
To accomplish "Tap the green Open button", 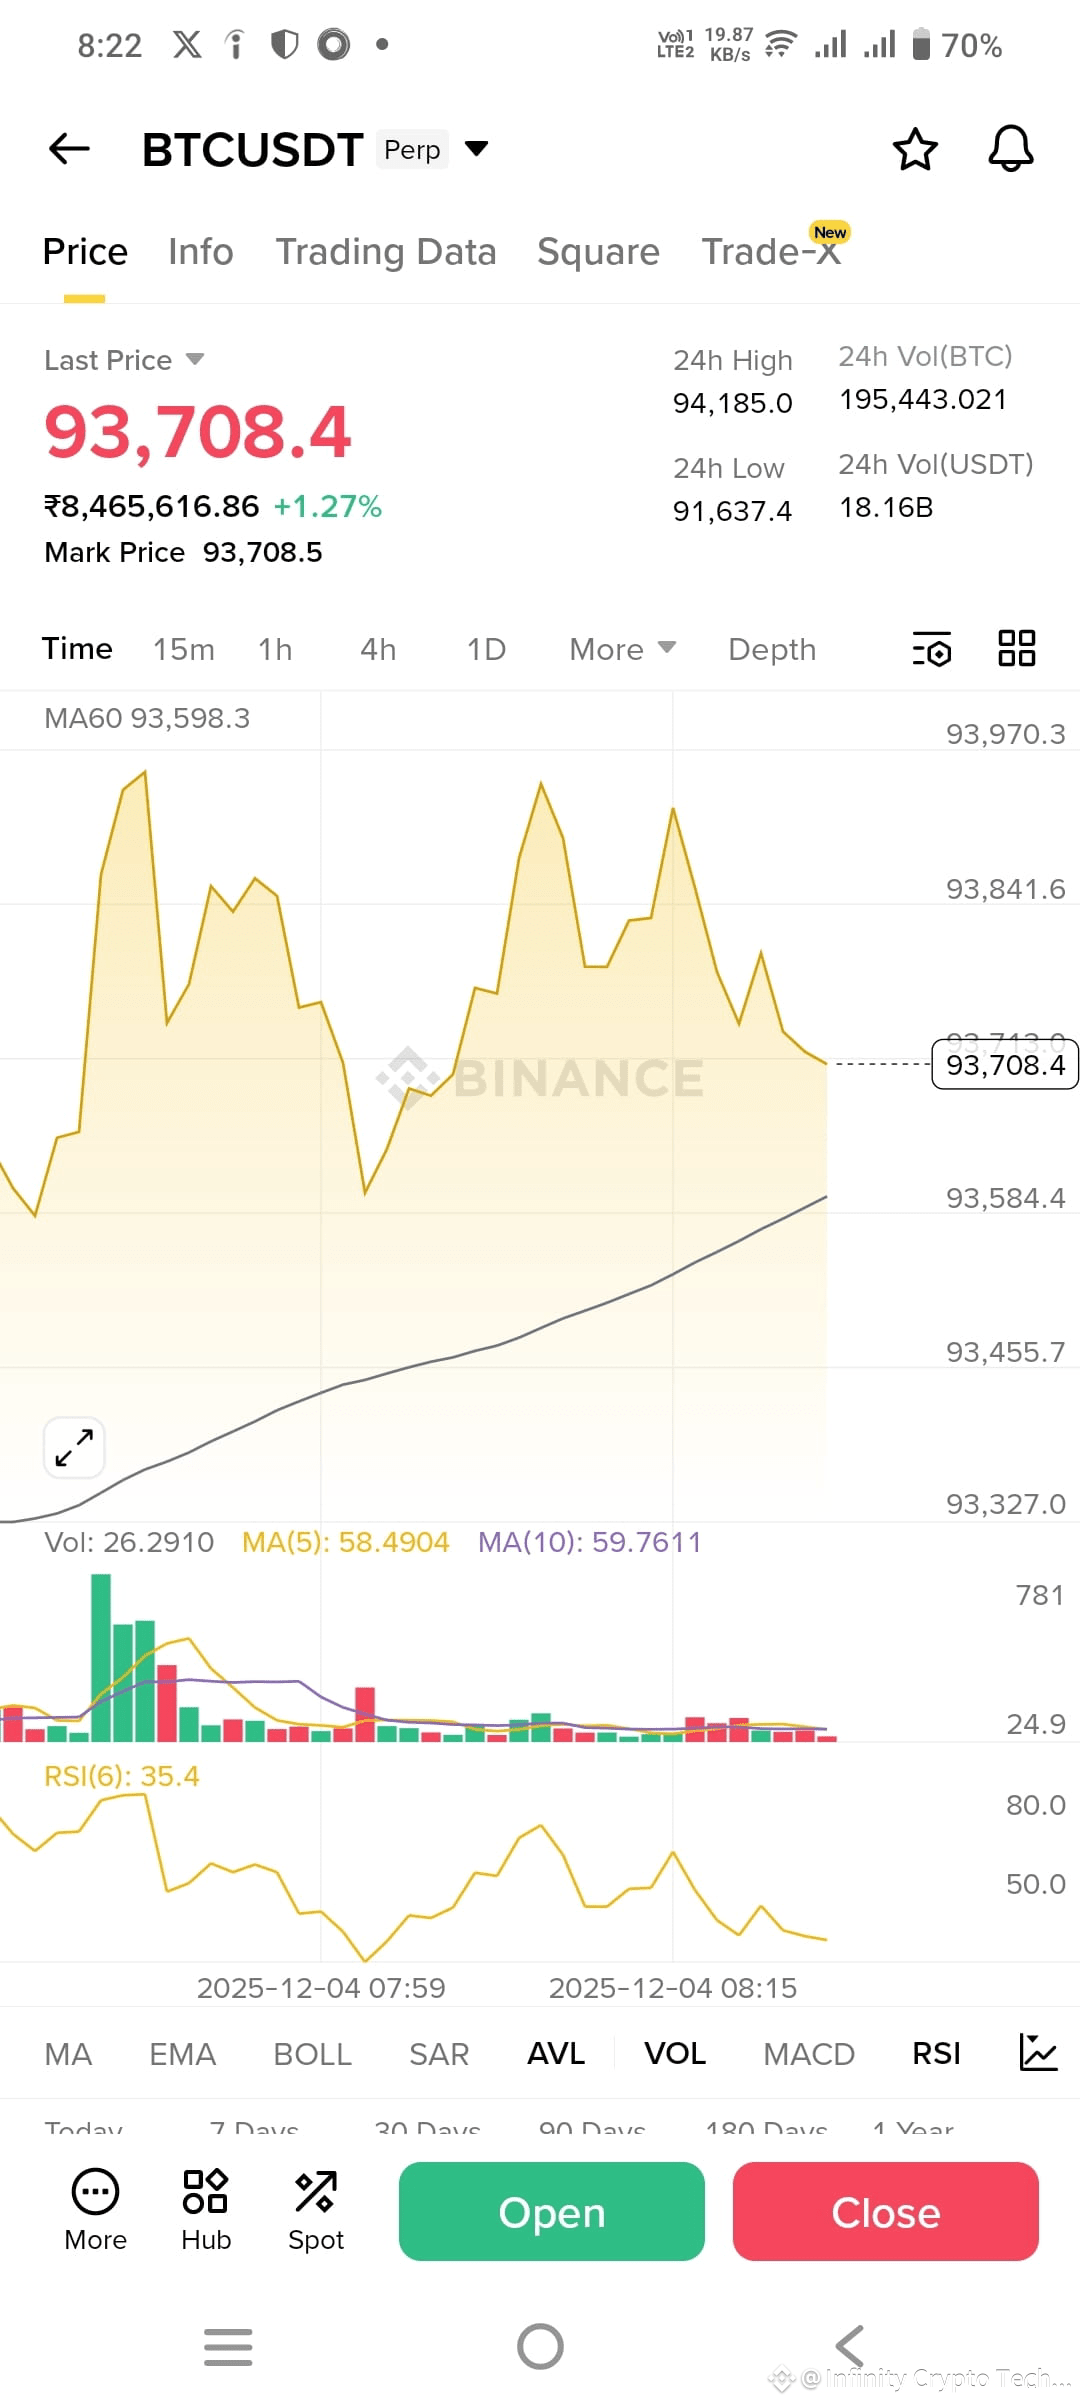I will point(552,2211).
